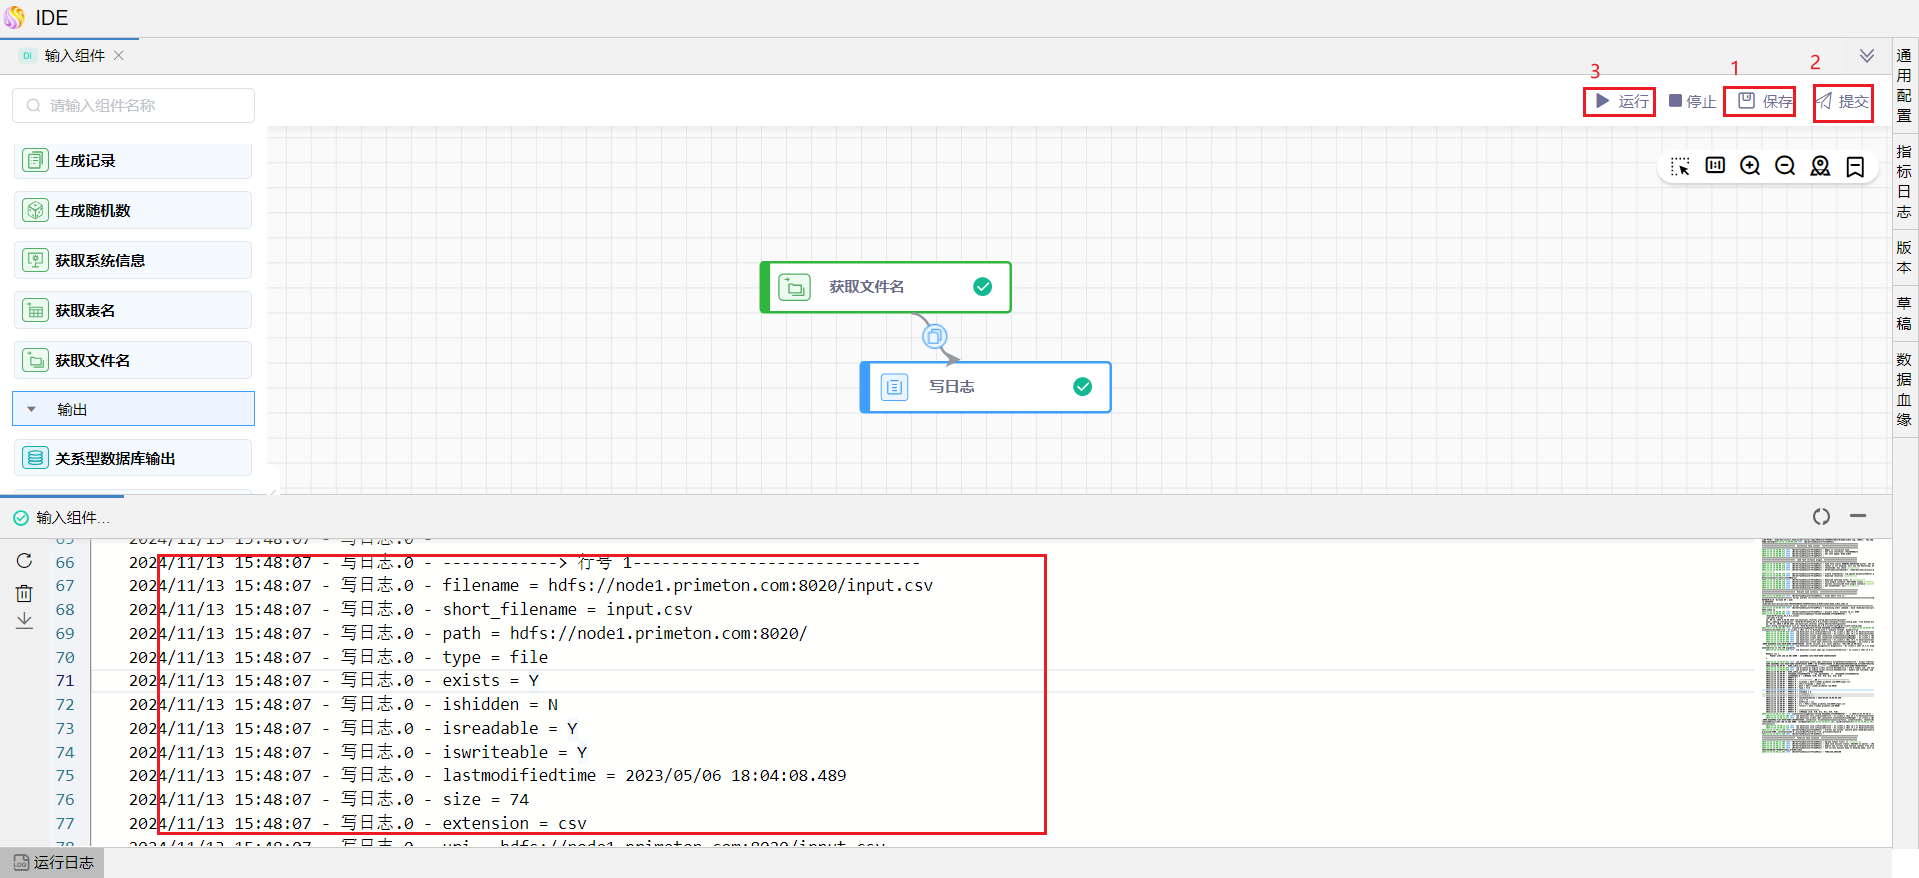Focus the 请输入组件名称 search field
This screenshot has width=1919, height=878.
pyautogui.click(x=133, y=105)
